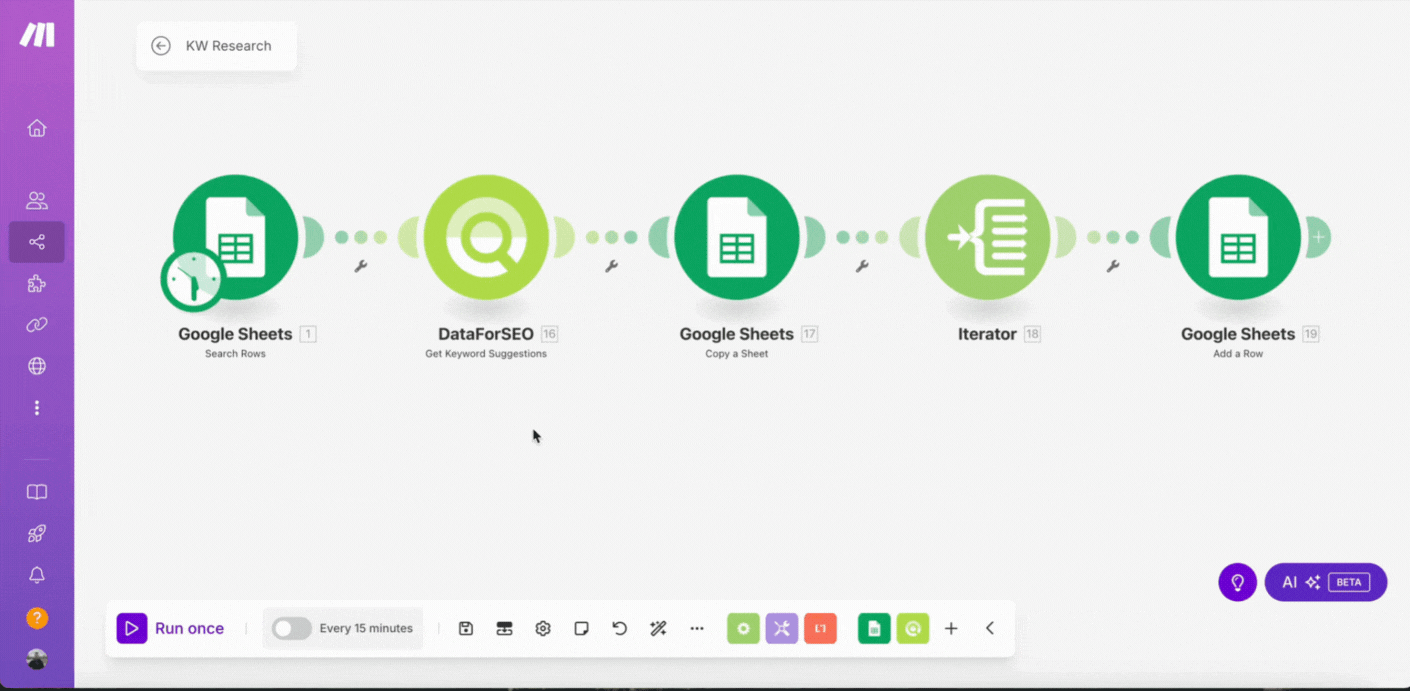This screenshot has width=1410, height=691.
Task: Select the Google Sheets Copy a Sheet module
Action: pos(737,237)
